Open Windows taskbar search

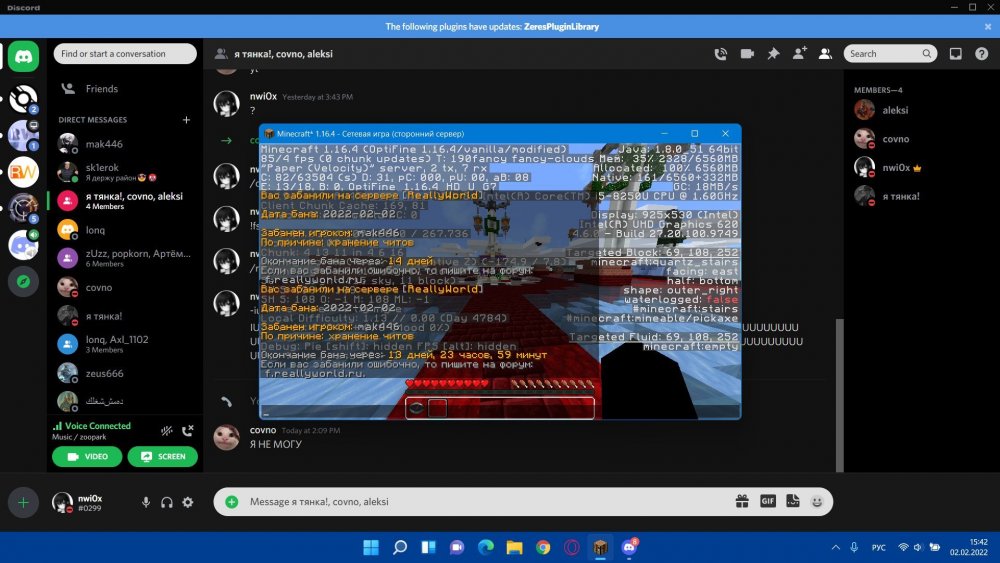400,547
